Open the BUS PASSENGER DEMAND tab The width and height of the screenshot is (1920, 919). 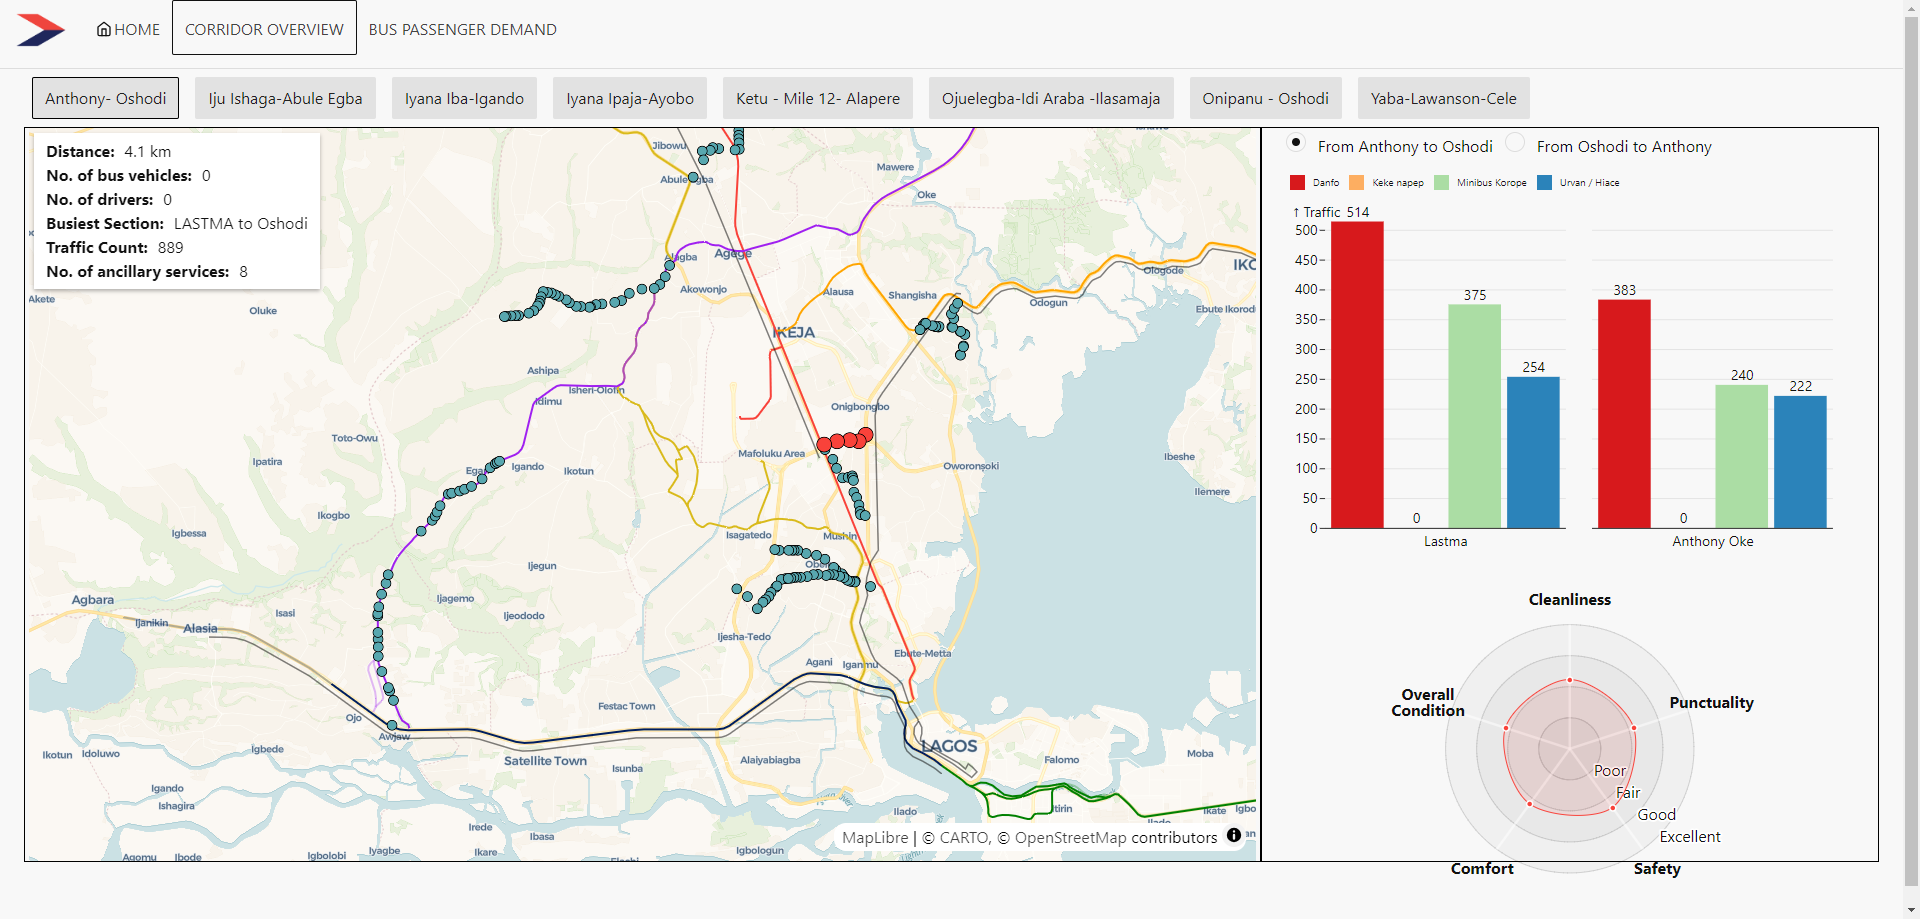coord(463,29)
